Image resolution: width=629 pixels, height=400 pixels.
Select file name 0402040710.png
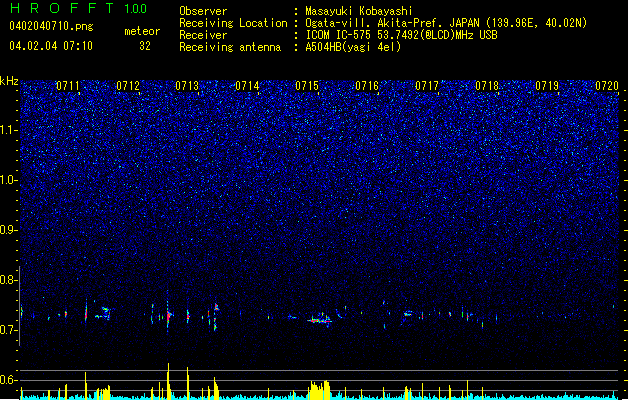51,27
